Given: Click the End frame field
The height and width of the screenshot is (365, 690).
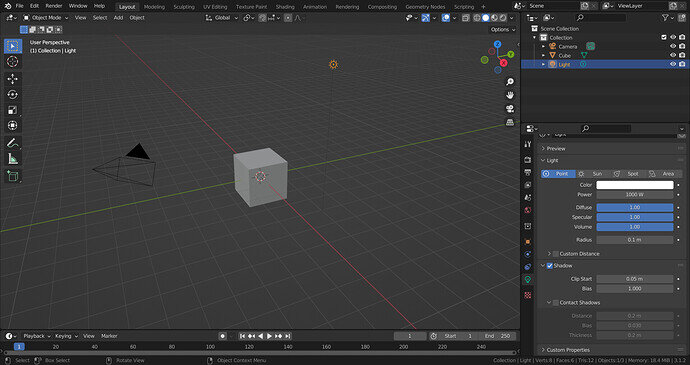Looking at the screenshot, I should click(x=498, y=336).
